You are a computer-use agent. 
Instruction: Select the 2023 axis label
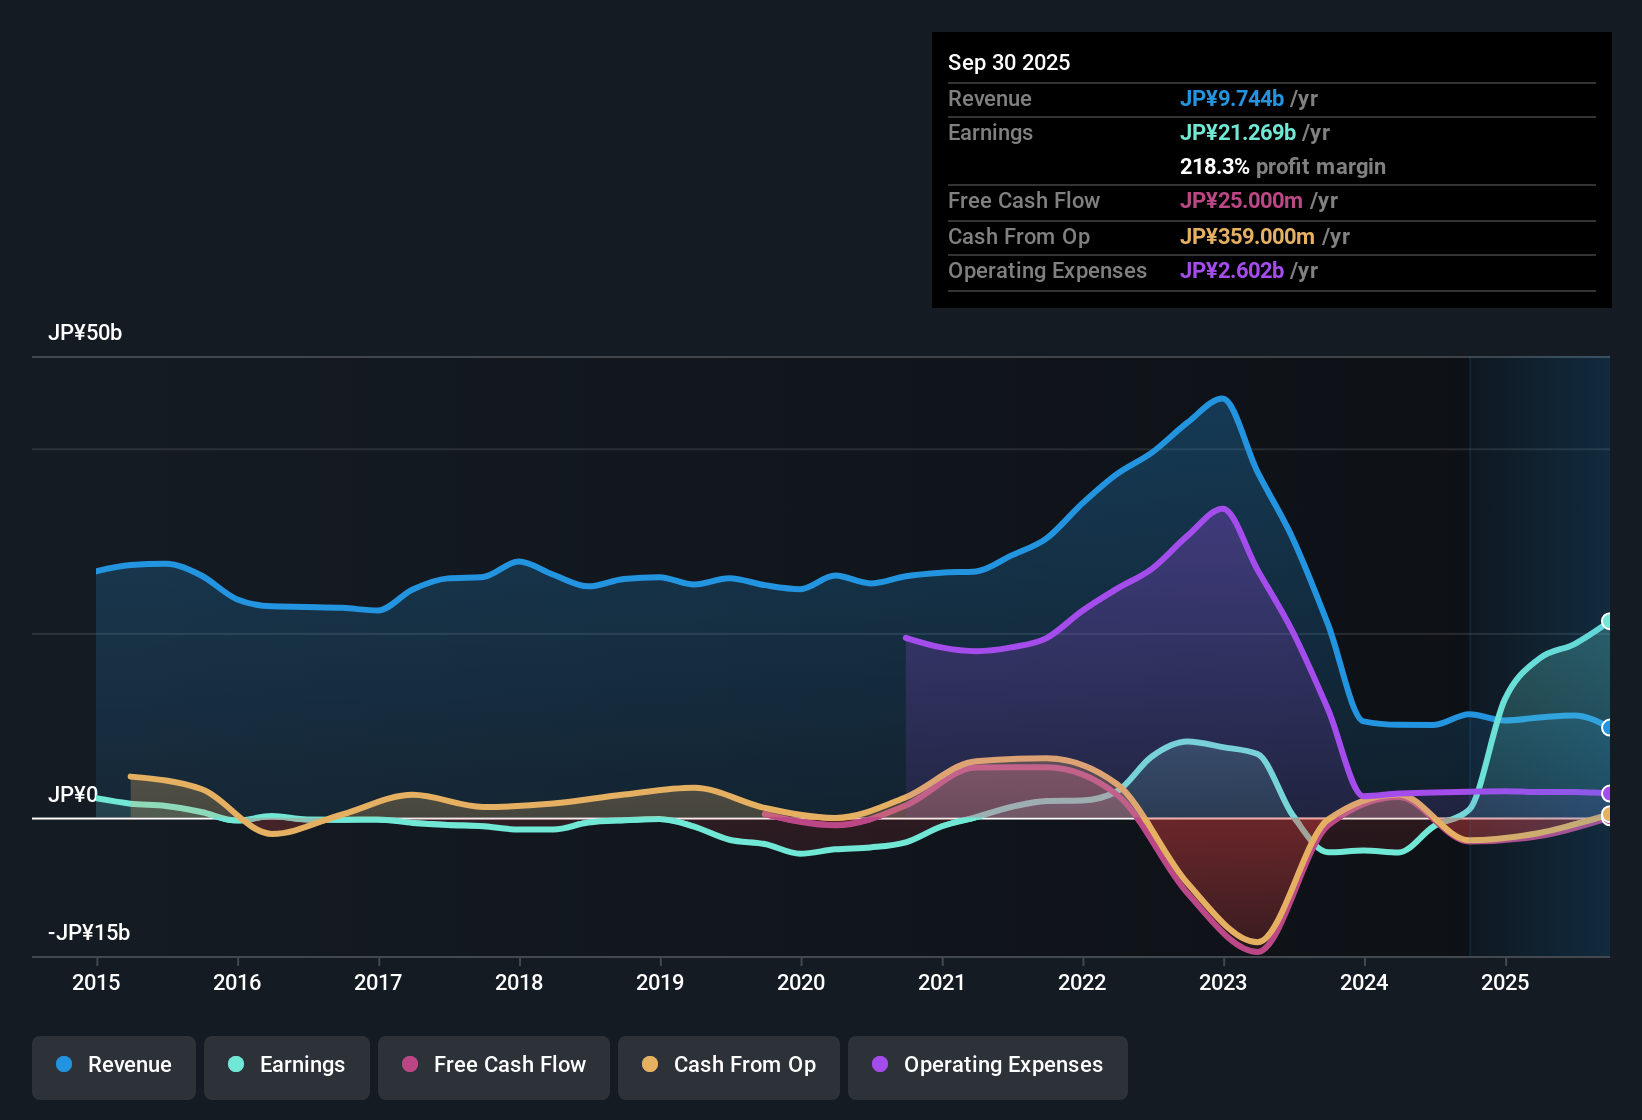pyautogui.click(x=1222, y=983)
